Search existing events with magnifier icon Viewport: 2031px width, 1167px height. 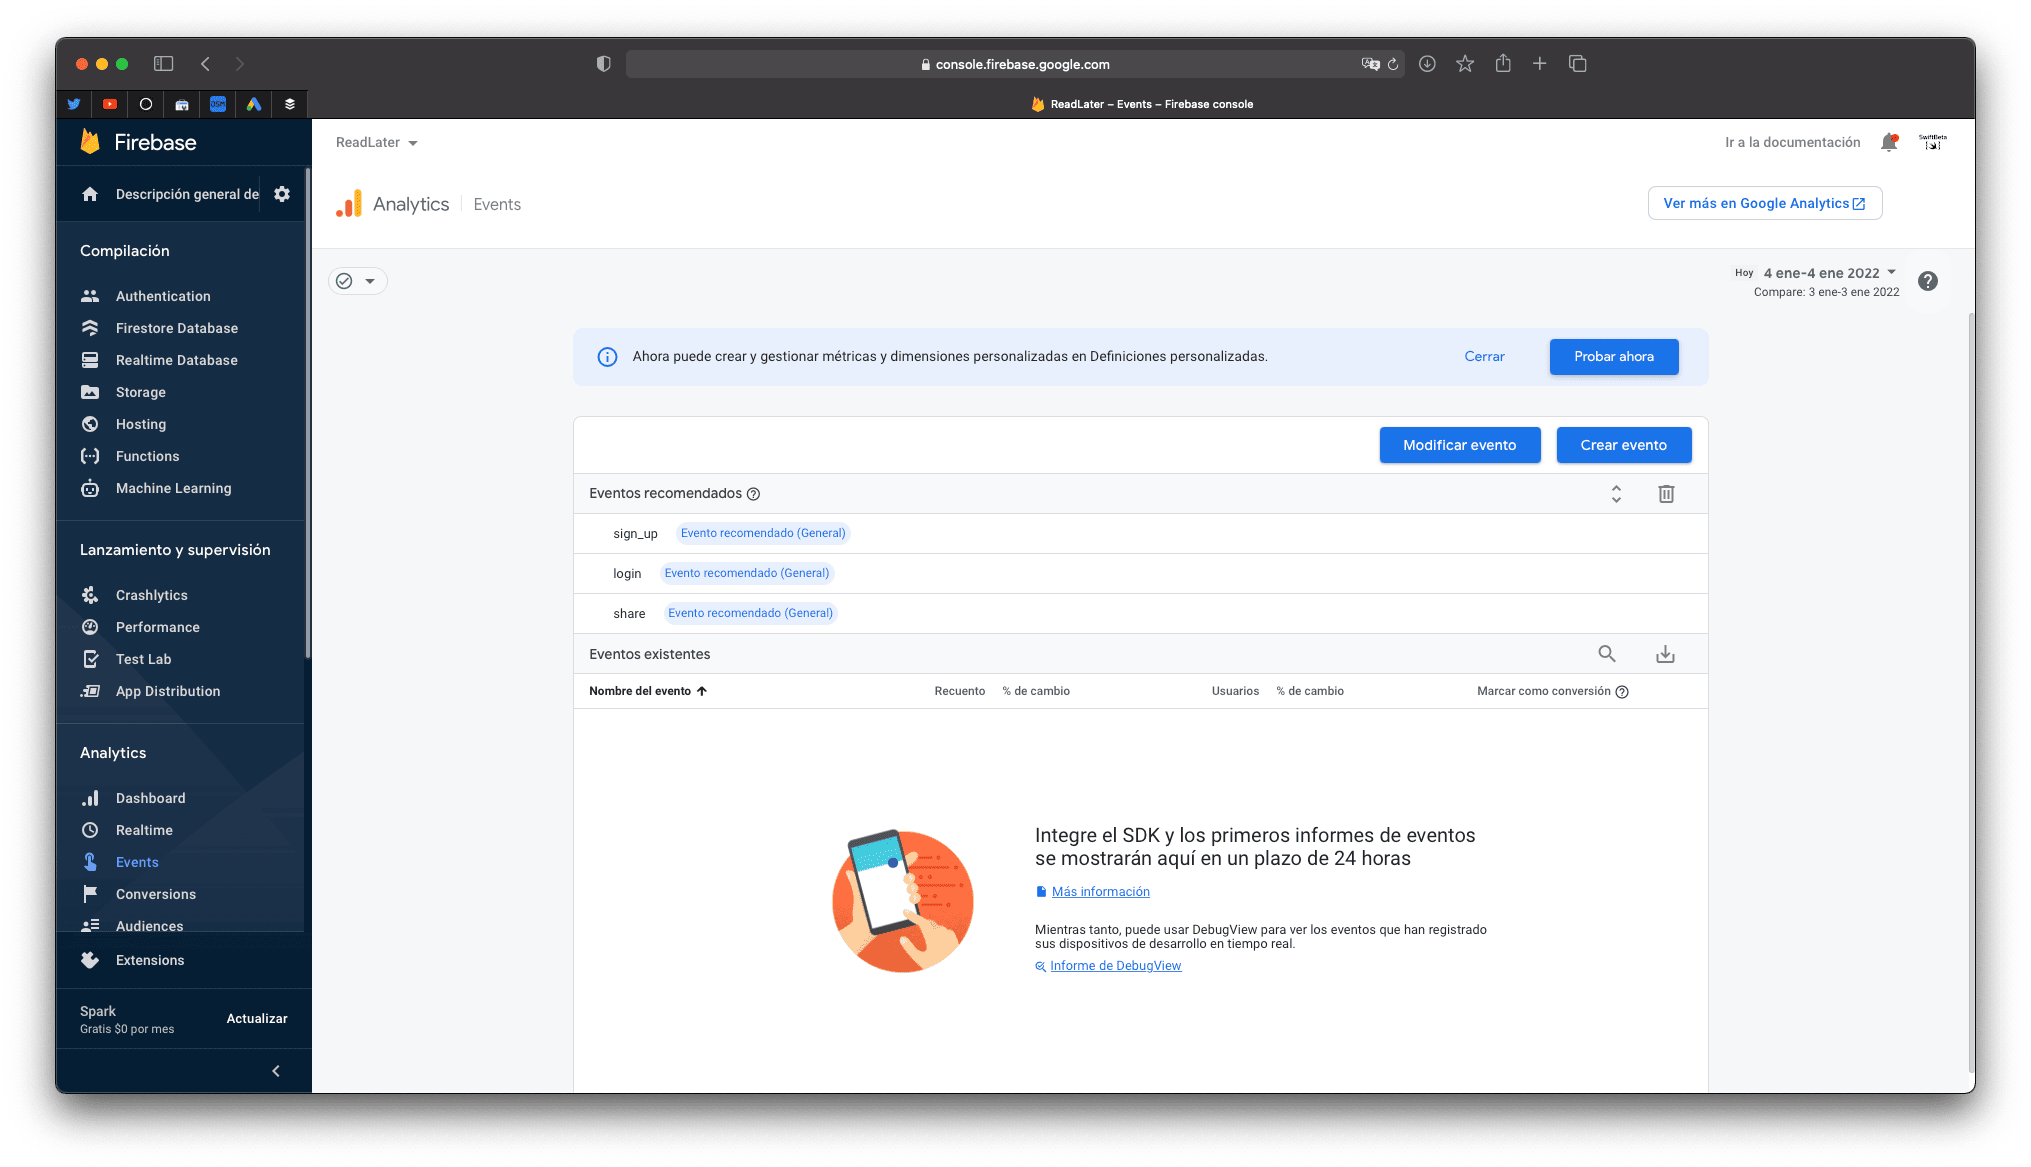pos(1607,654)
